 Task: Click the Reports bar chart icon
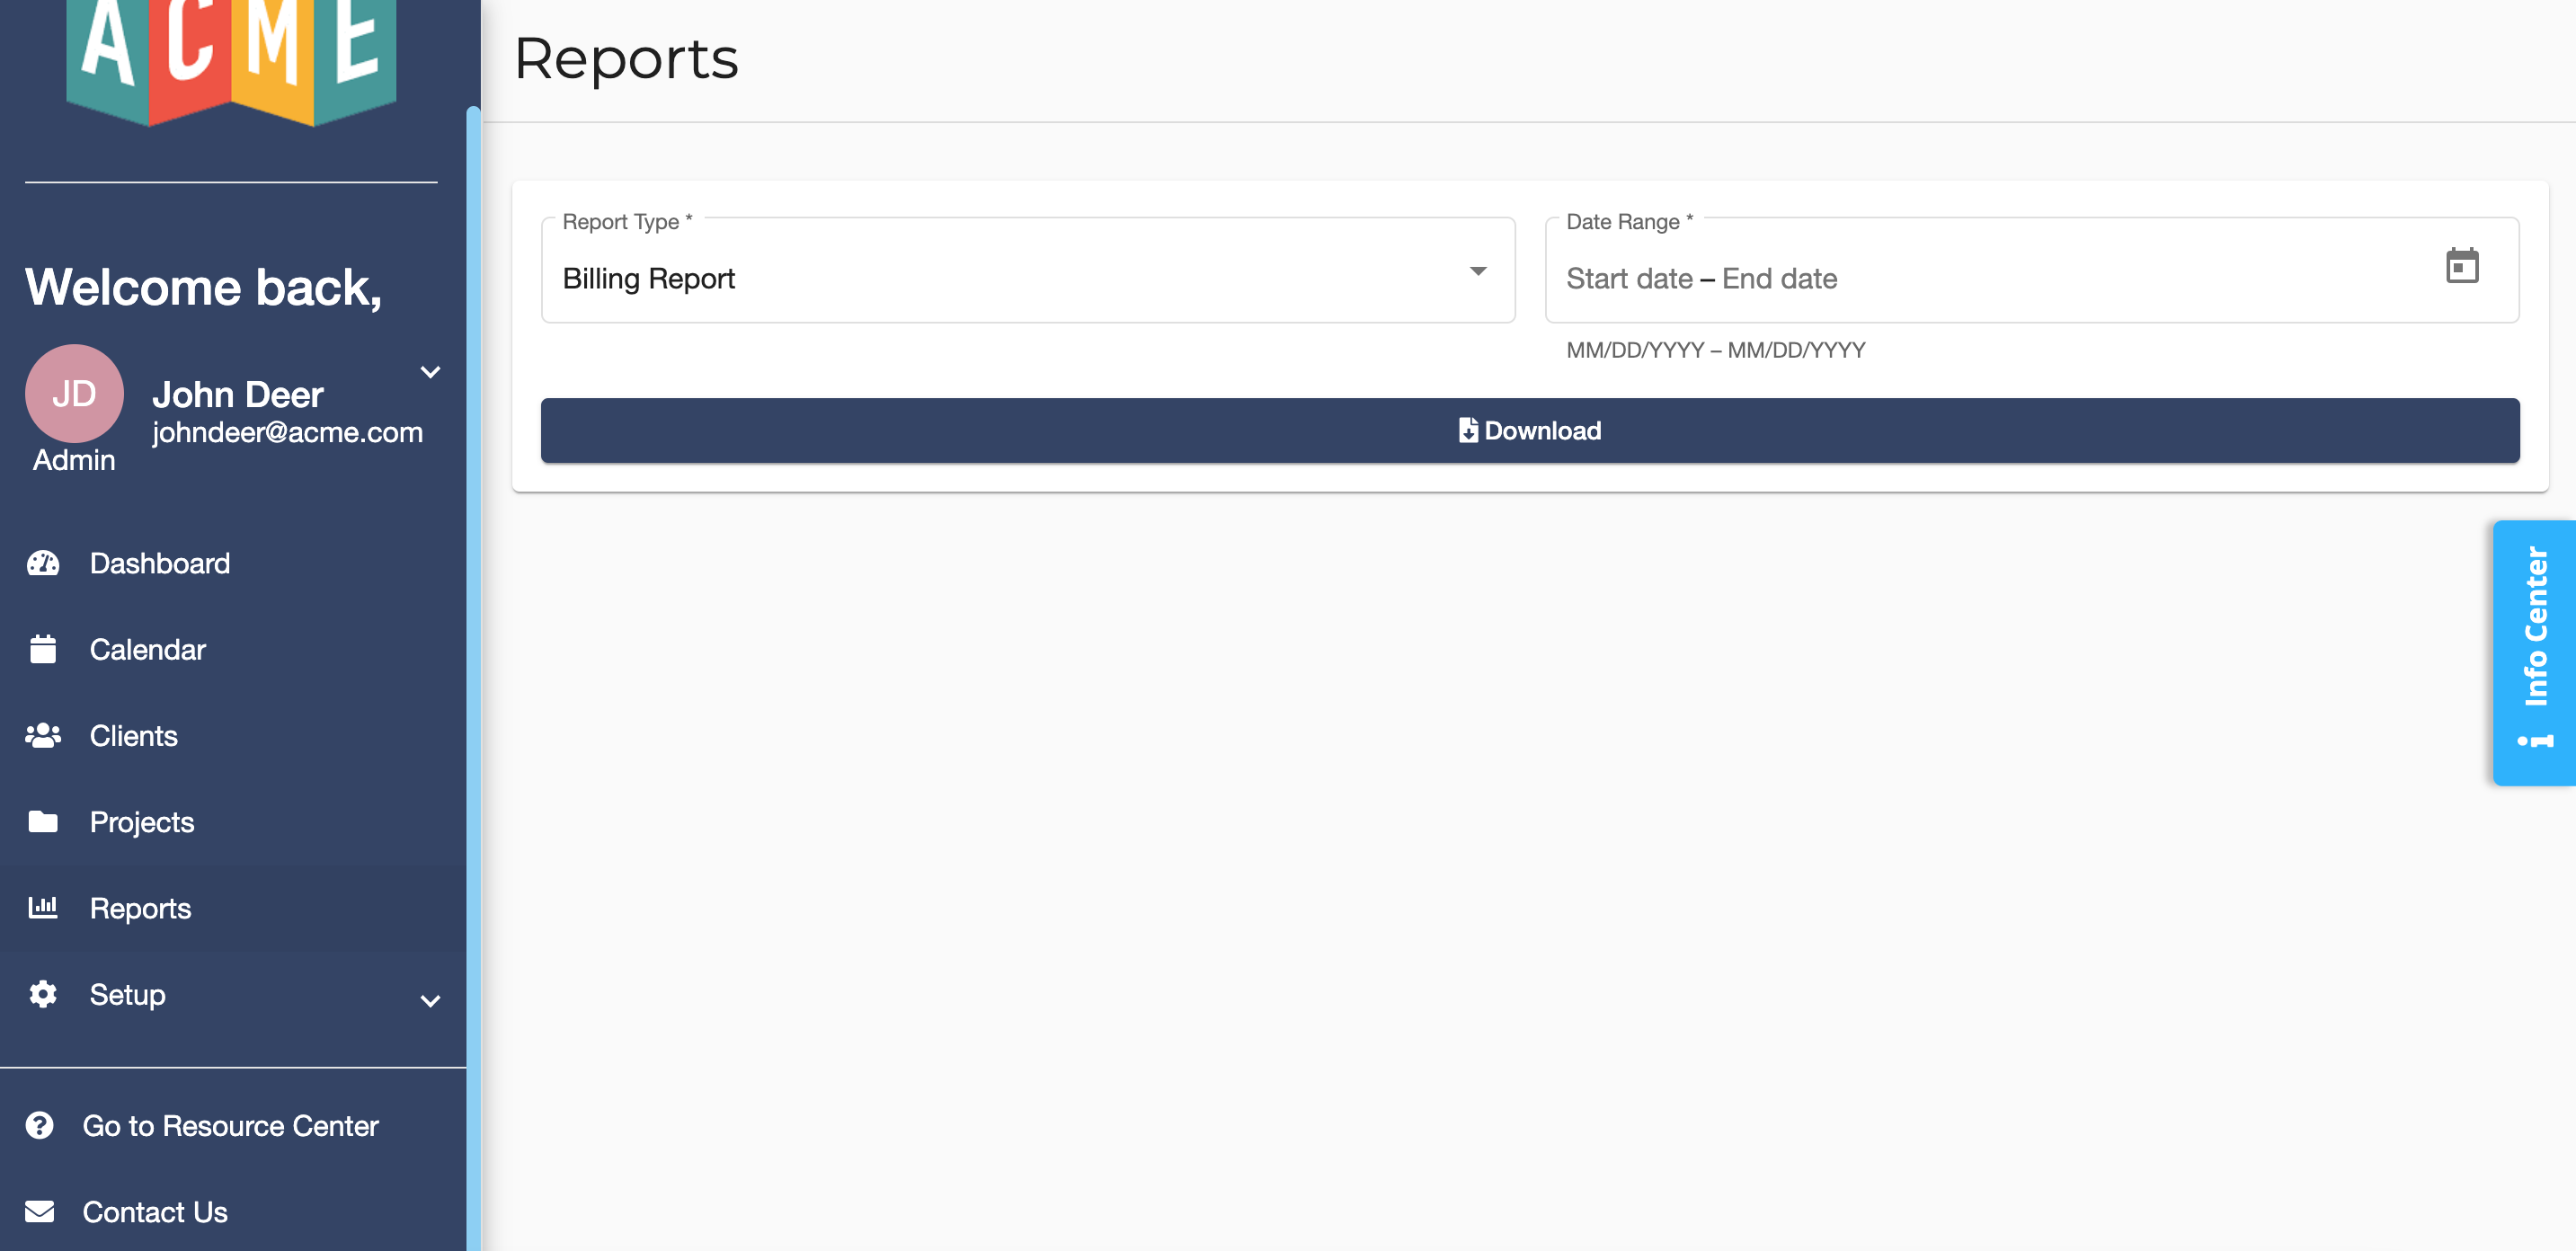[x=43, y=907]
